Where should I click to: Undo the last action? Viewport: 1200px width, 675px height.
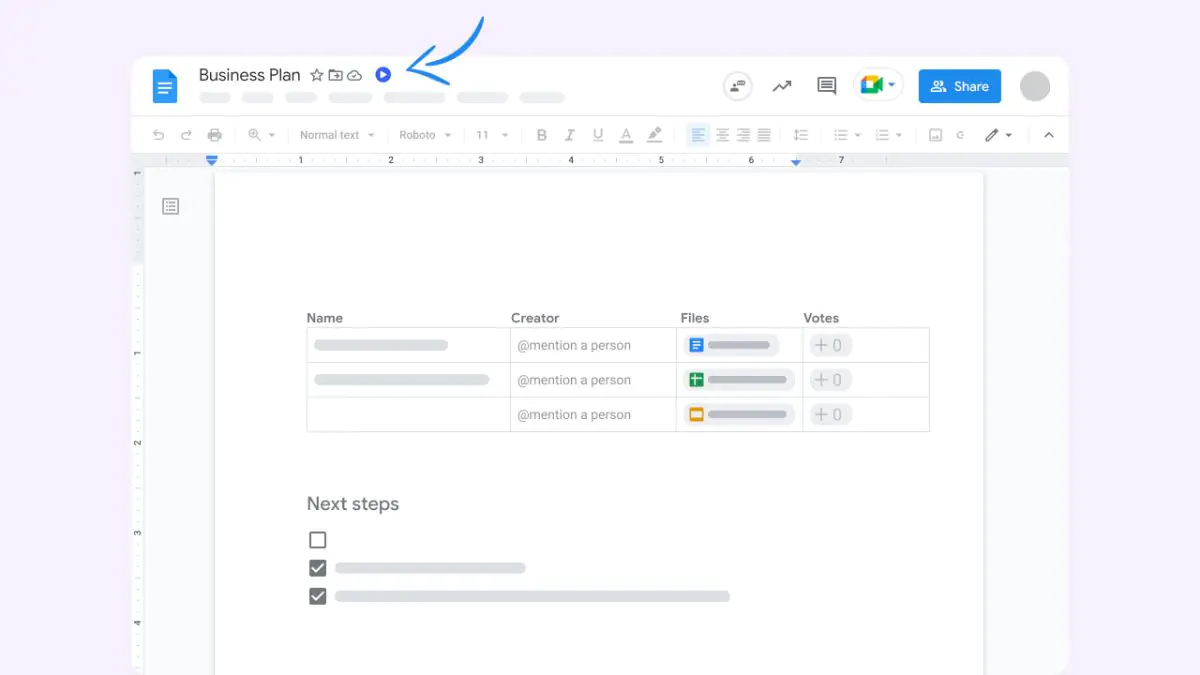point(158,134)
